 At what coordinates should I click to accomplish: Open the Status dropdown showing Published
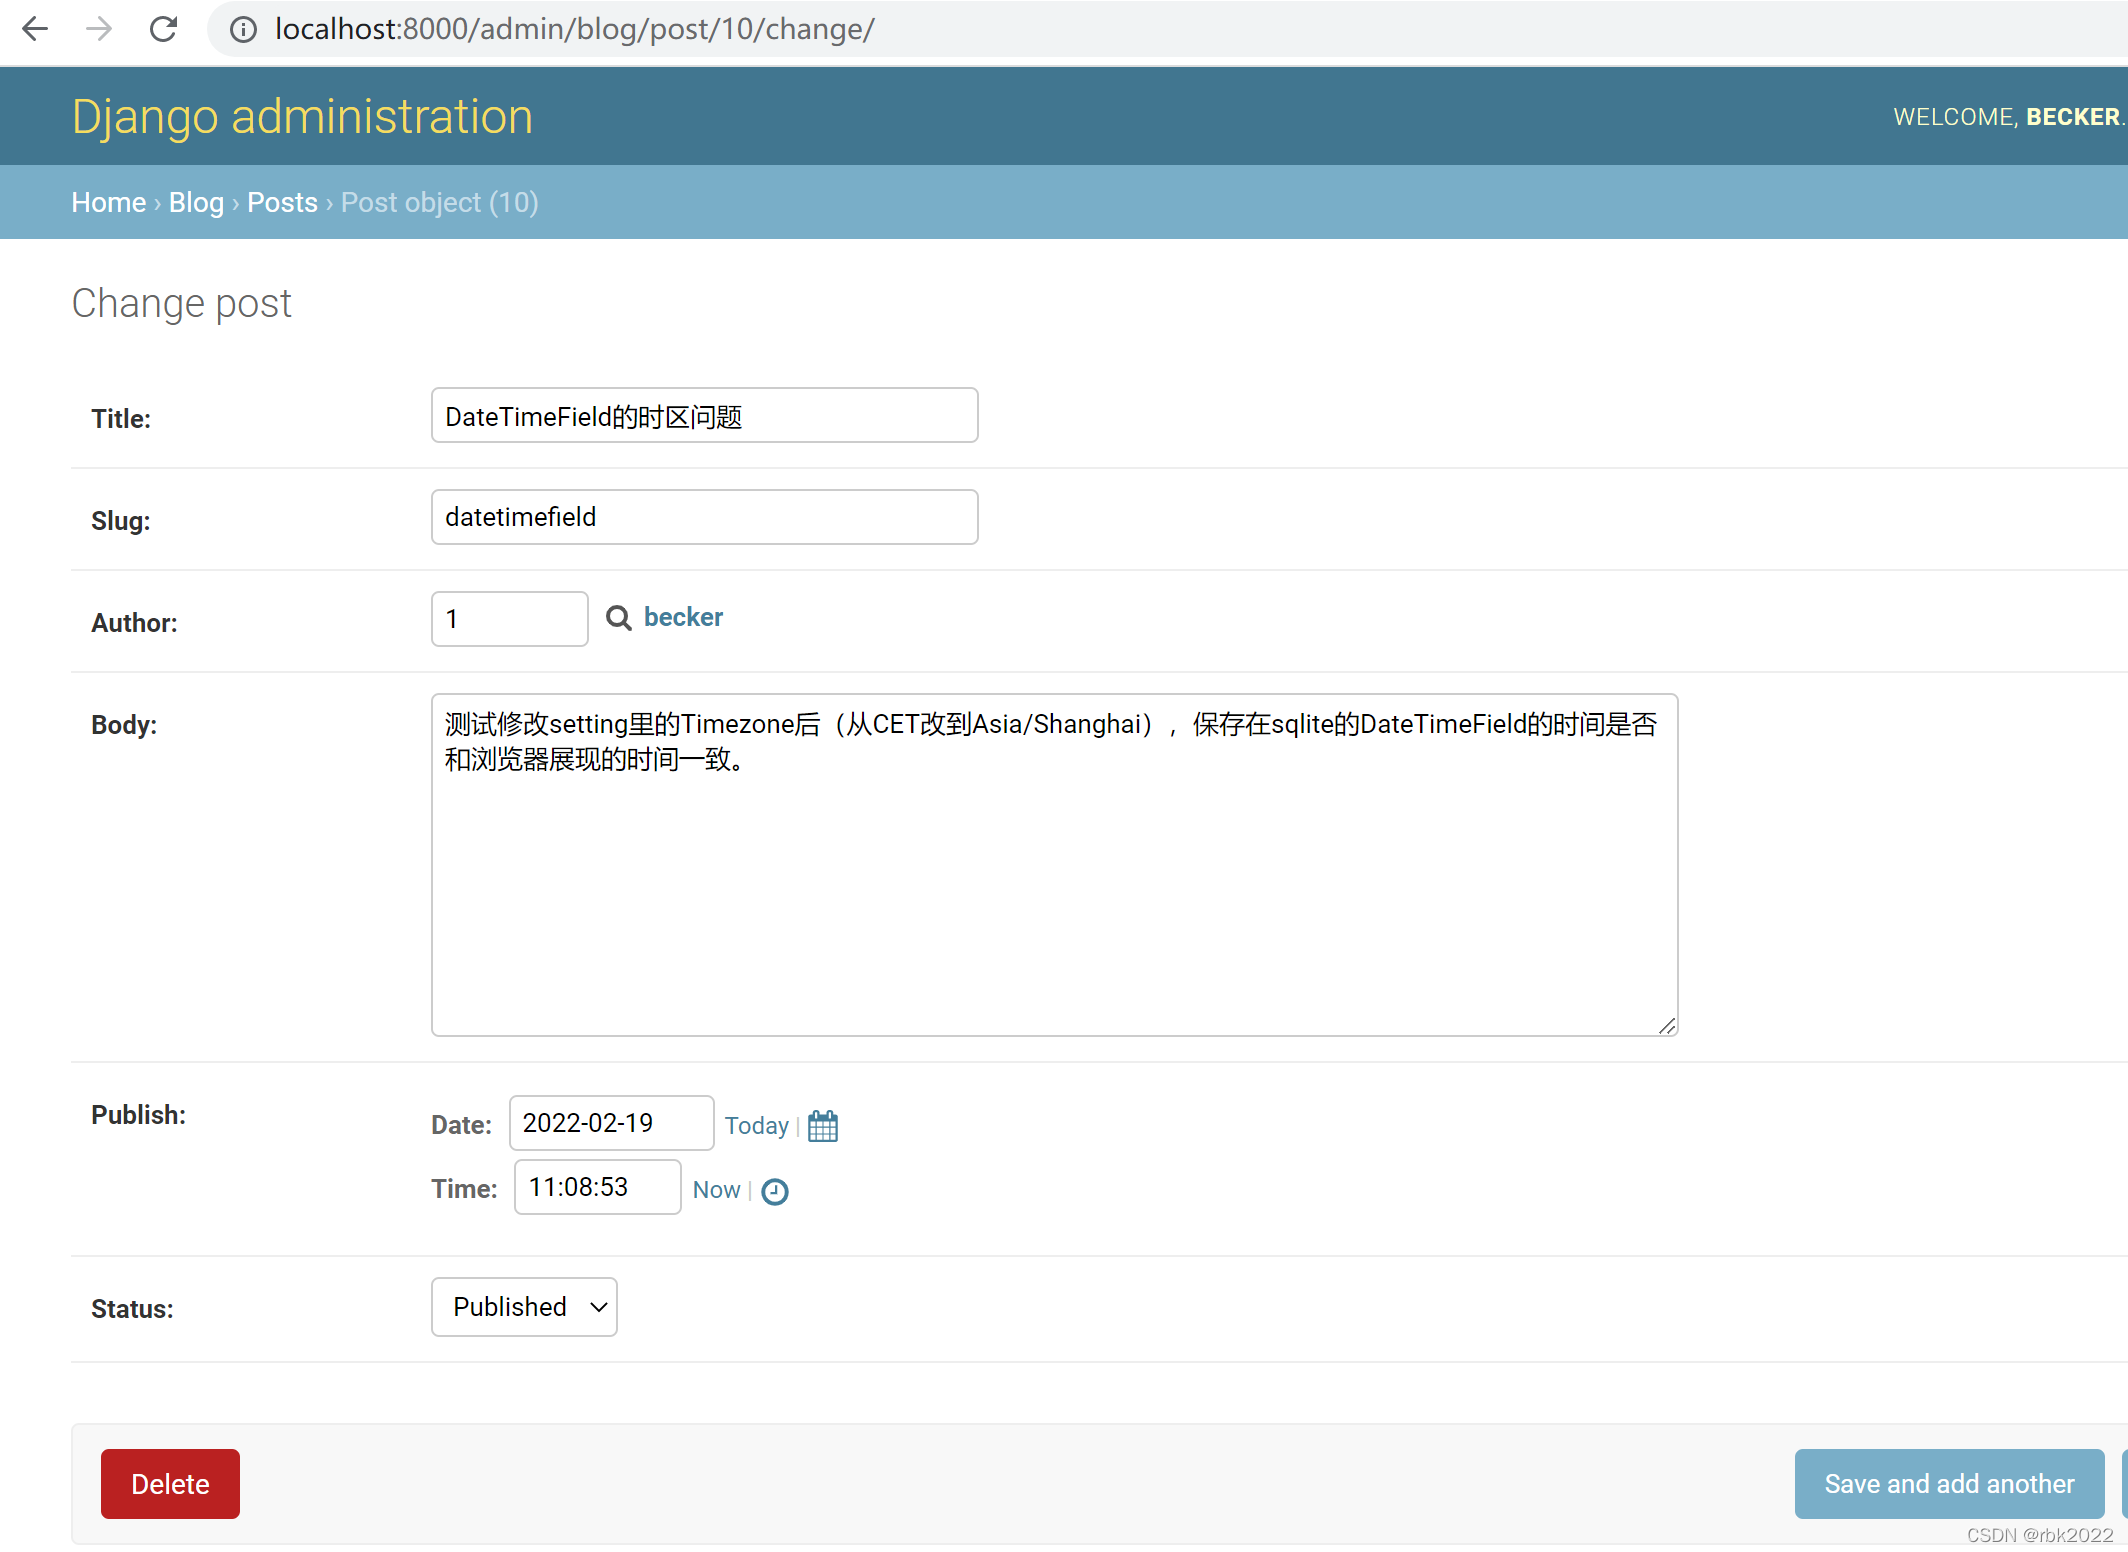pos(524,1307)
